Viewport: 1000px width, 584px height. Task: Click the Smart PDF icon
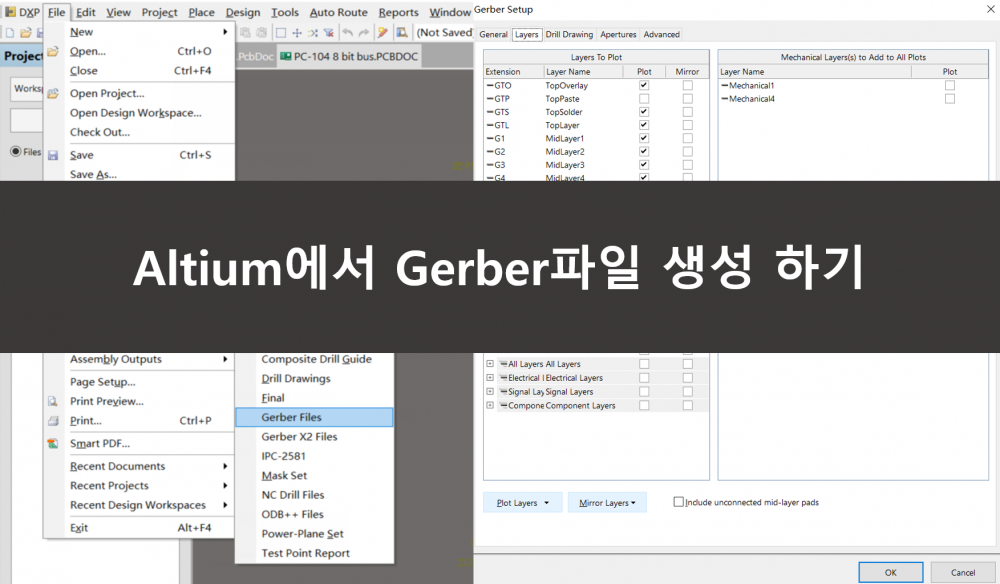[x=53, y=443]
